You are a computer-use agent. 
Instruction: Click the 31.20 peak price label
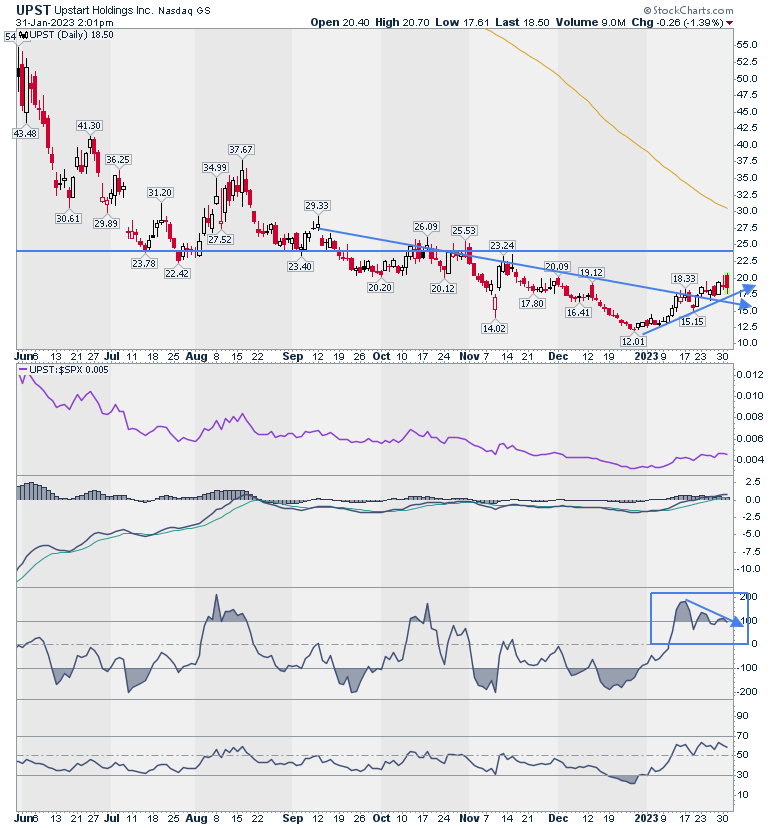coord(159,193)
